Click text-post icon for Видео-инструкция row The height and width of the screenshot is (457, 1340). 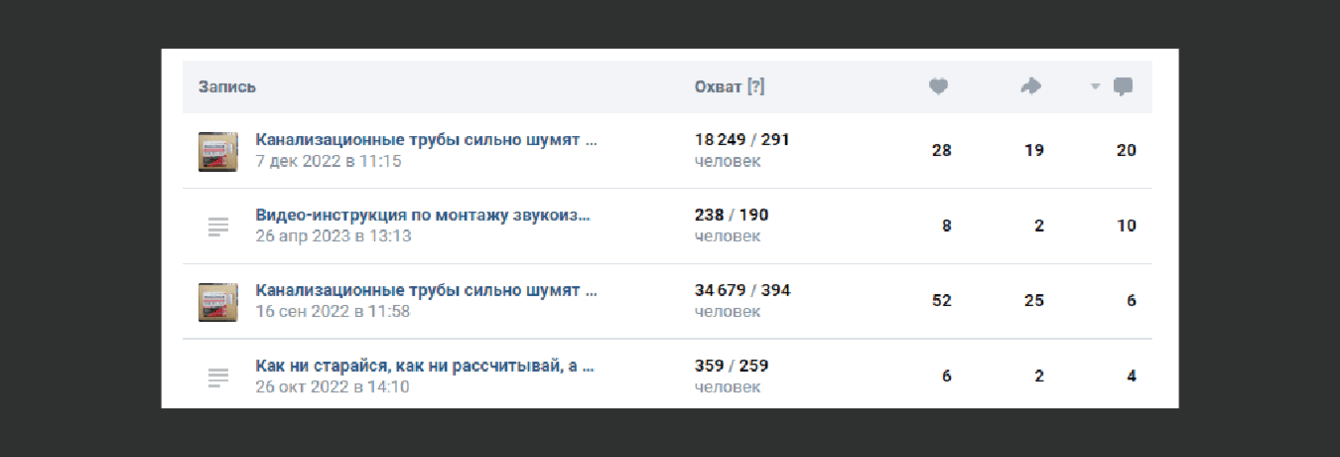(218, 226)
